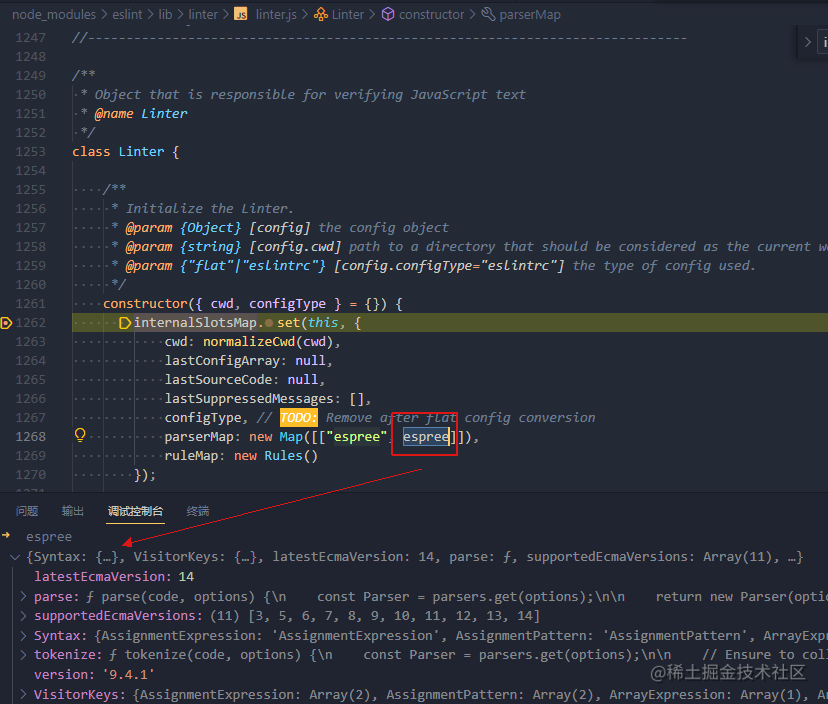Click the linter.js file breadcrumb
Image resolution: width=828 pixels, height=704 pixels.
[276, 15]
